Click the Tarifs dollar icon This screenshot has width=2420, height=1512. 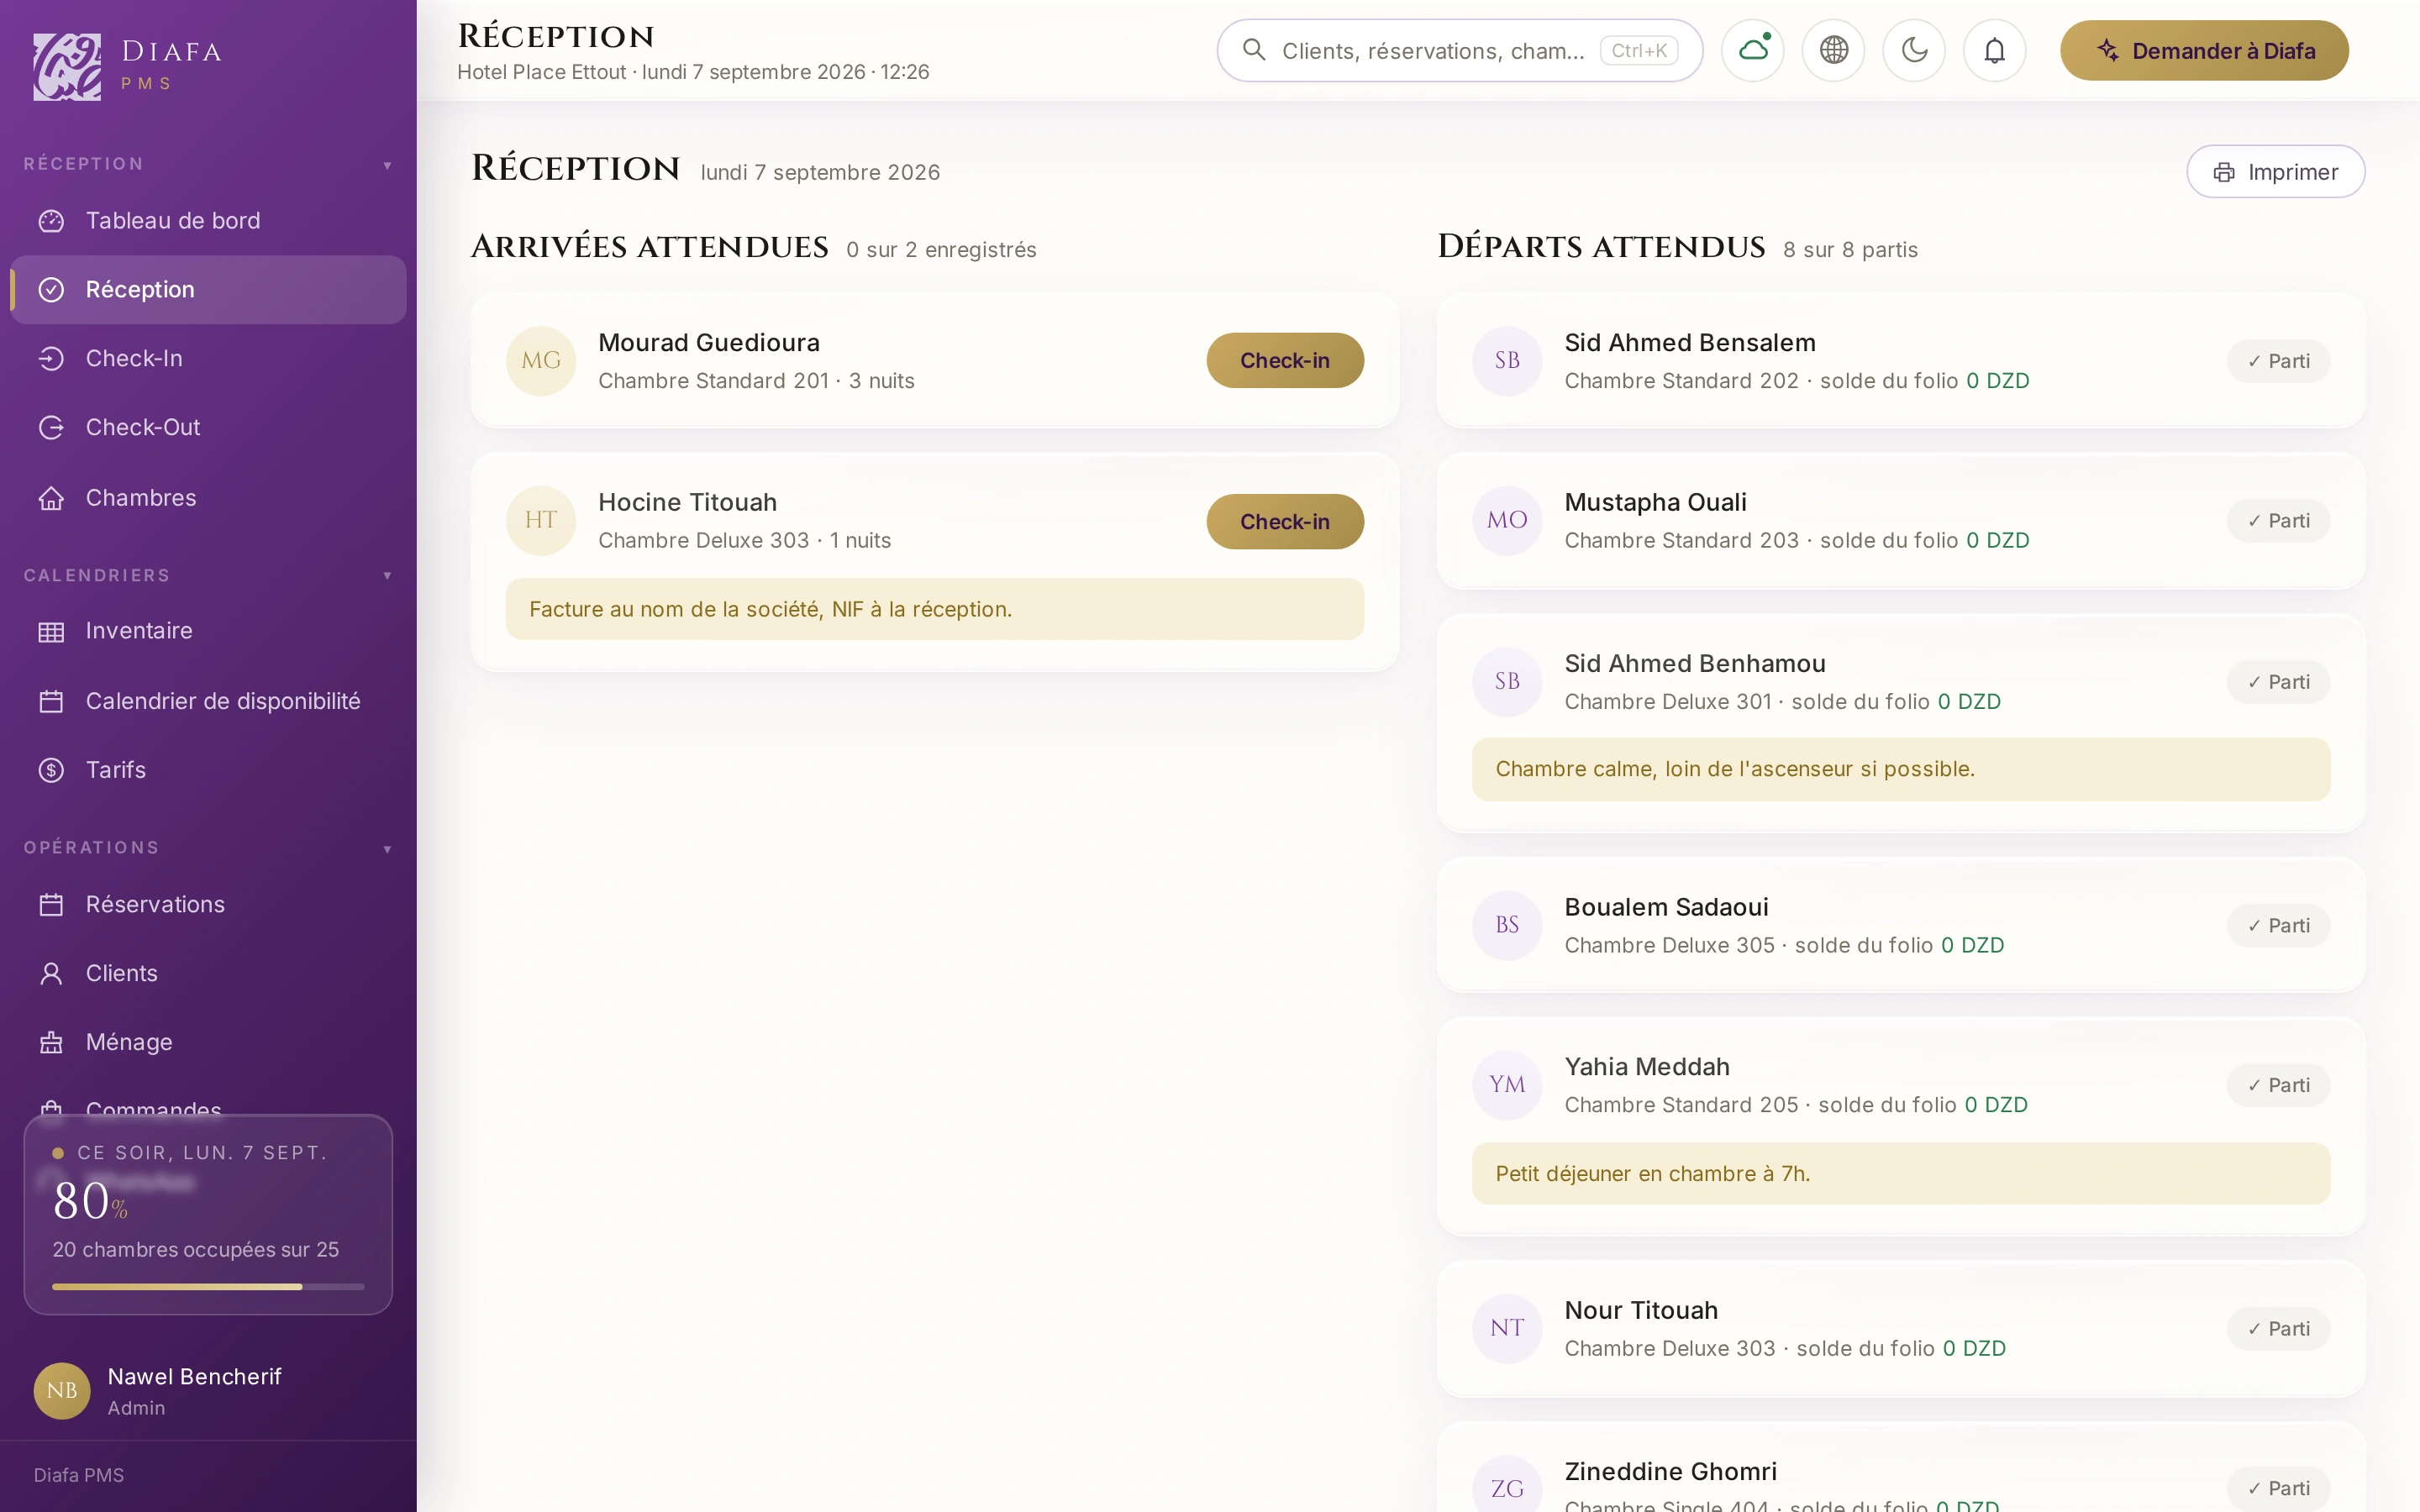point(51,770)
